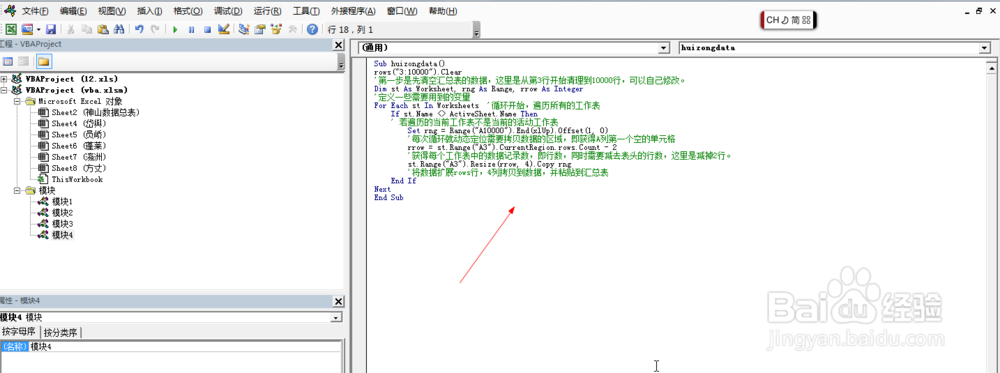Collapse the 模块 folder node

coord(18,191)
